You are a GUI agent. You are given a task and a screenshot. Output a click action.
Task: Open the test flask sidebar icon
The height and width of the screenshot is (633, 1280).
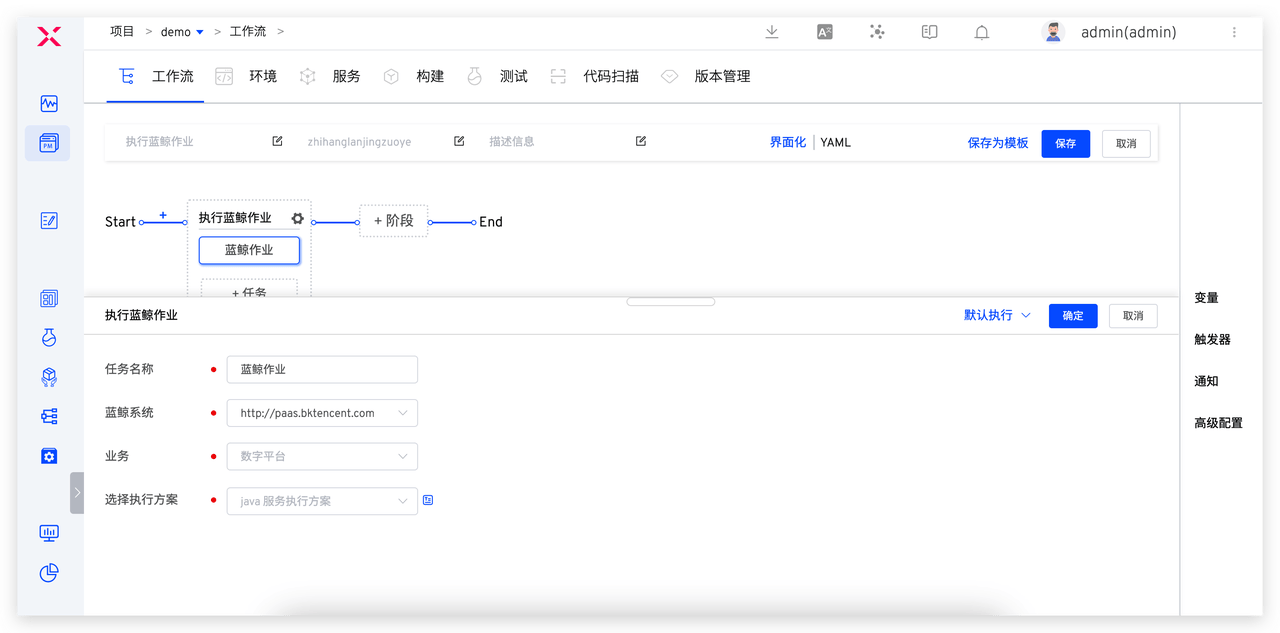pos(49,337)
